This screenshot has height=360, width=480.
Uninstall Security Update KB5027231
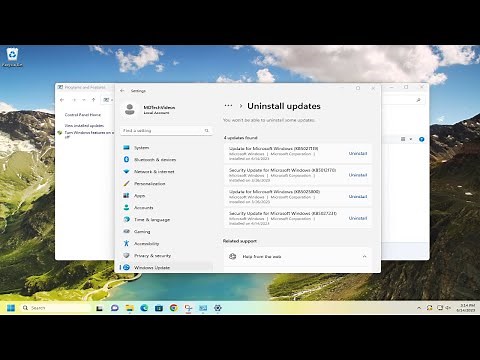click(358, 218)
